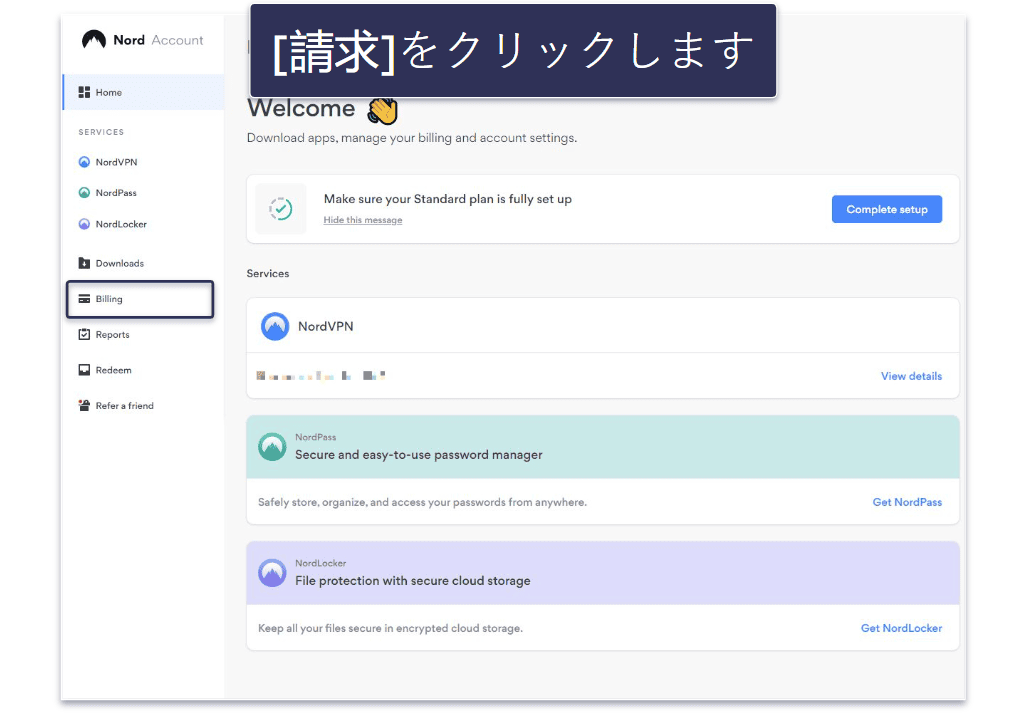Click the NordLocker logo in purple card
The height and width of the screenshot is (715, 1027).
pyautogui.click(x=272, y=573)
